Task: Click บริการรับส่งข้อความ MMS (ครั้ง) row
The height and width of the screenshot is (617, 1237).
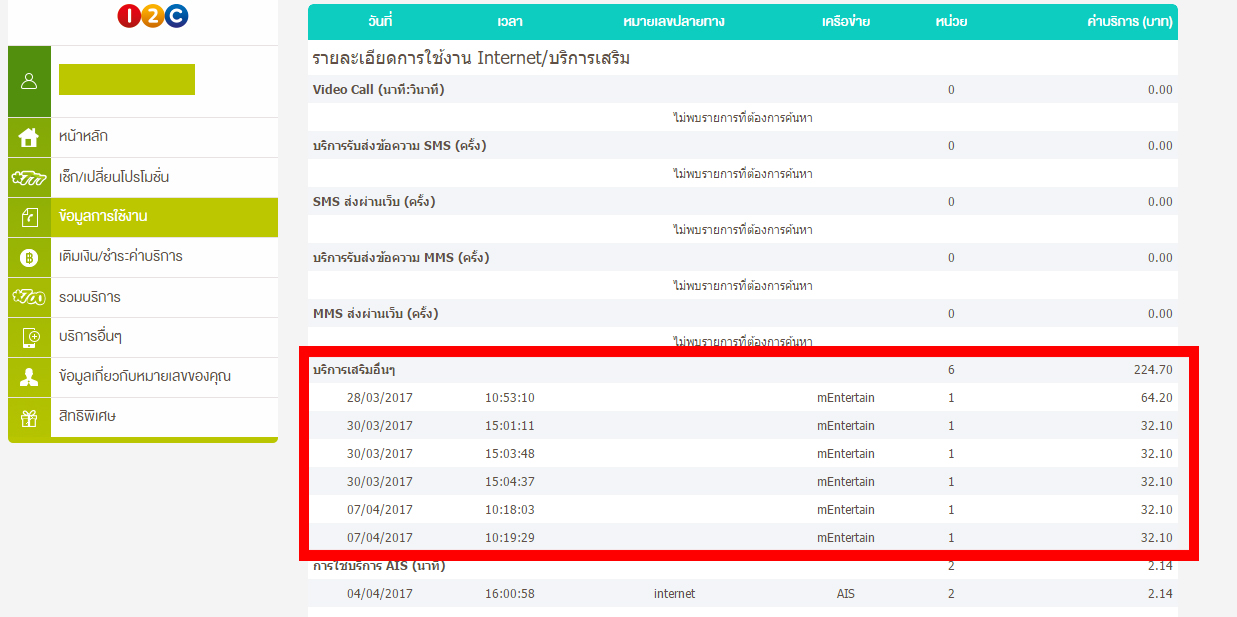Action: 743,258
